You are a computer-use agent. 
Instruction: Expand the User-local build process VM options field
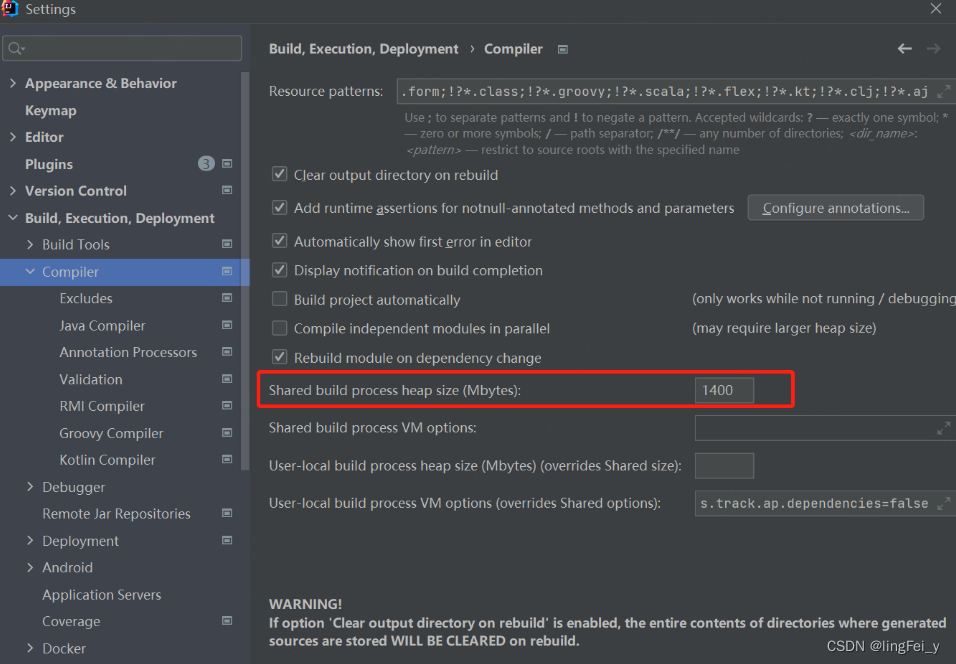[944, 503]
